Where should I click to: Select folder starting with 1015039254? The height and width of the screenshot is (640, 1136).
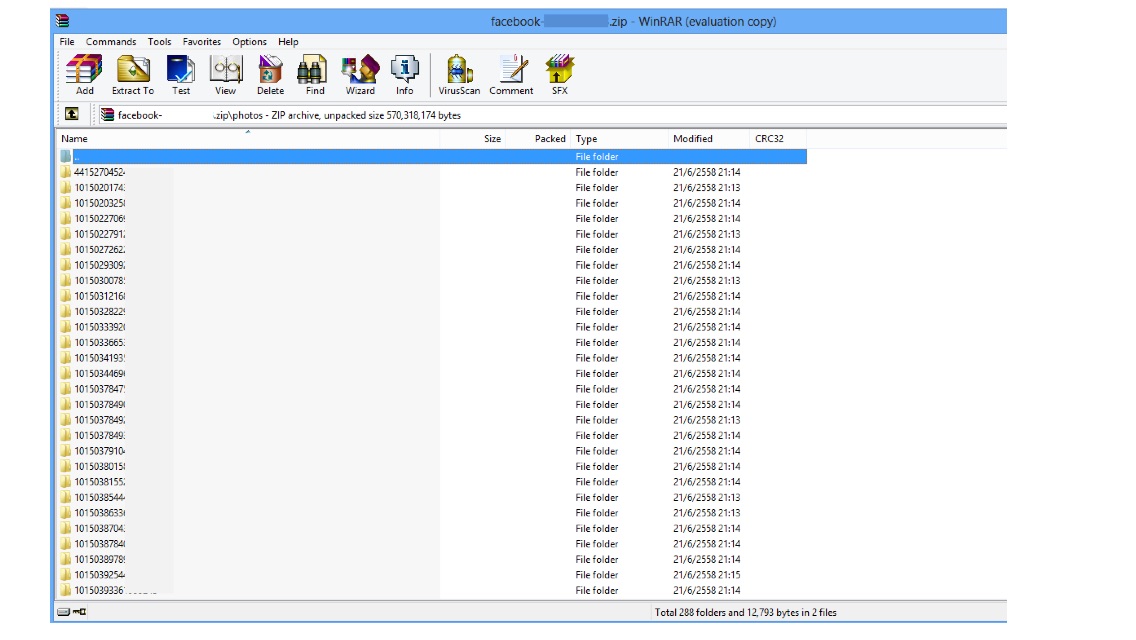pos(433,575)
